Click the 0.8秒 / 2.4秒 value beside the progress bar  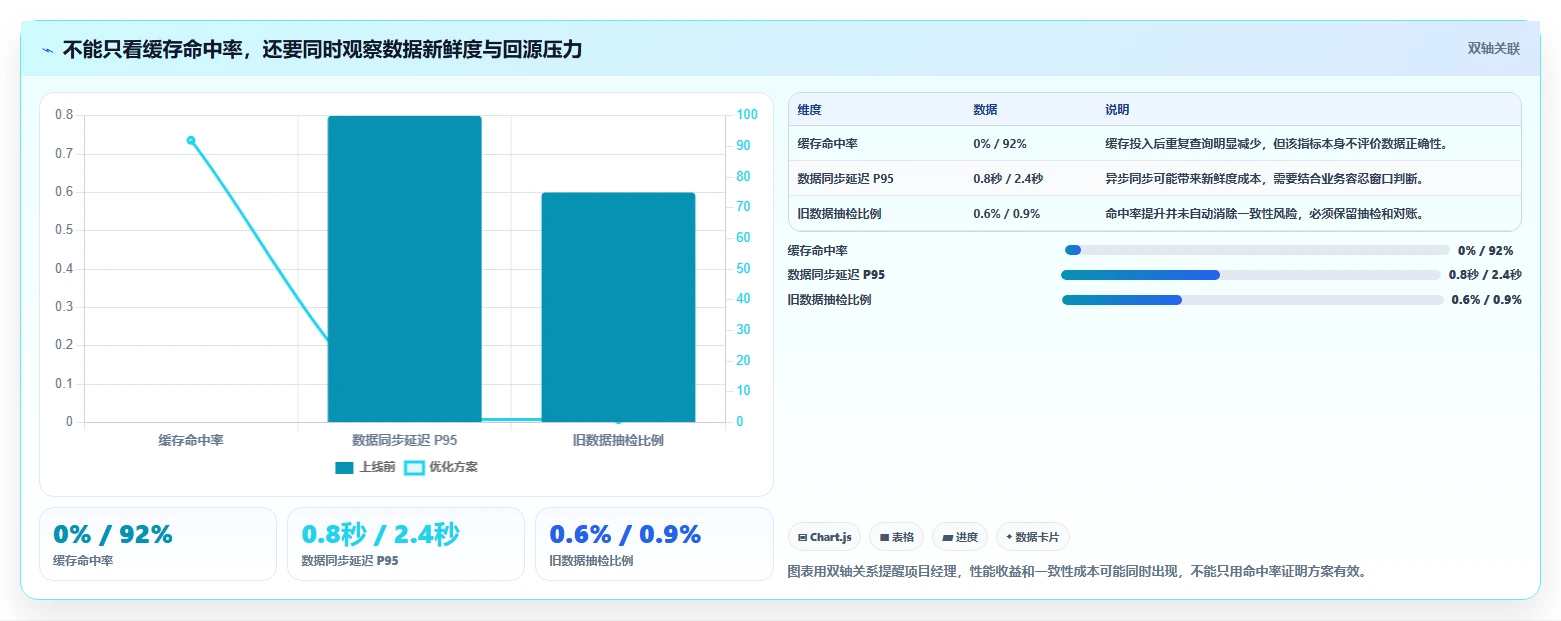click(x=1485, y=275)
